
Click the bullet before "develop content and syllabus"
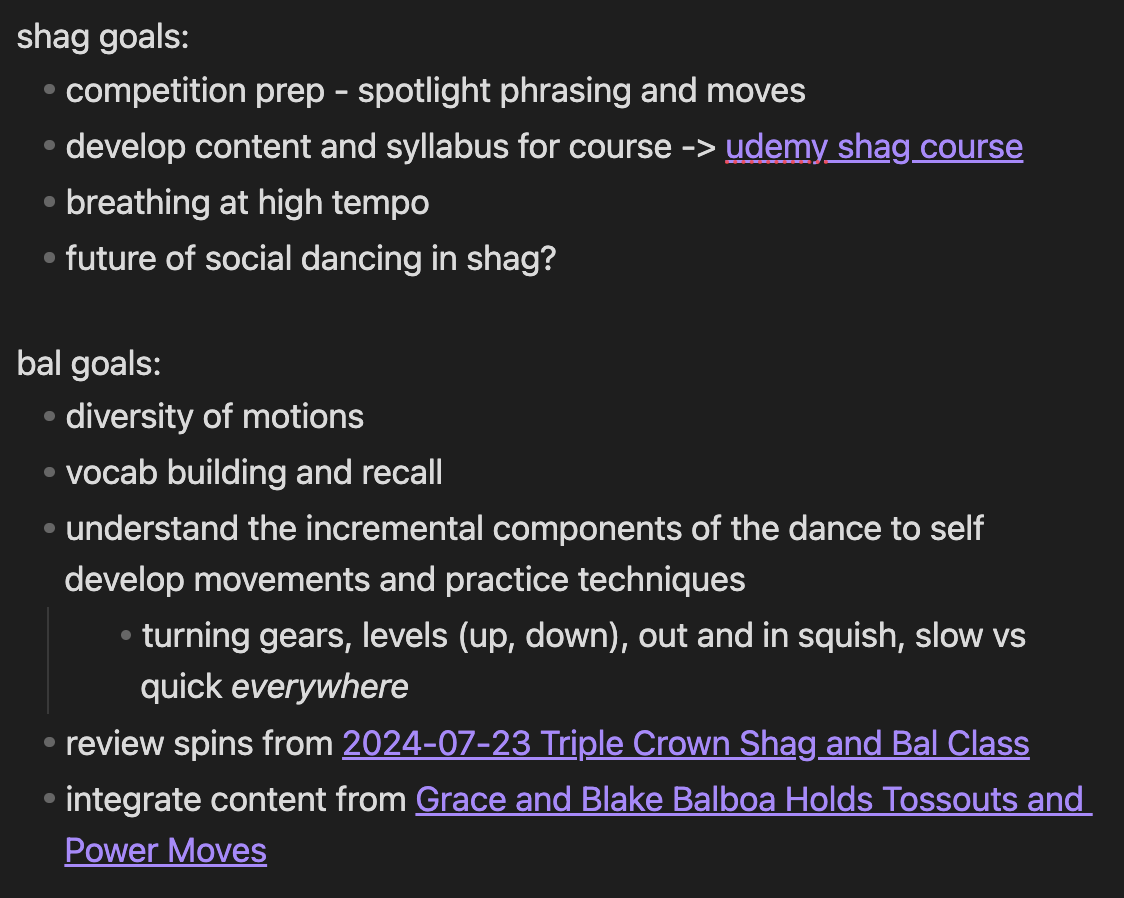[49, 147]
